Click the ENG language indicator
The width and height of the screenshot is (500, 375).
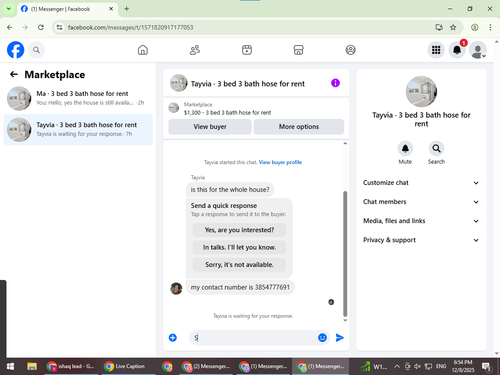pyautogui.click(x=441, y=367)
